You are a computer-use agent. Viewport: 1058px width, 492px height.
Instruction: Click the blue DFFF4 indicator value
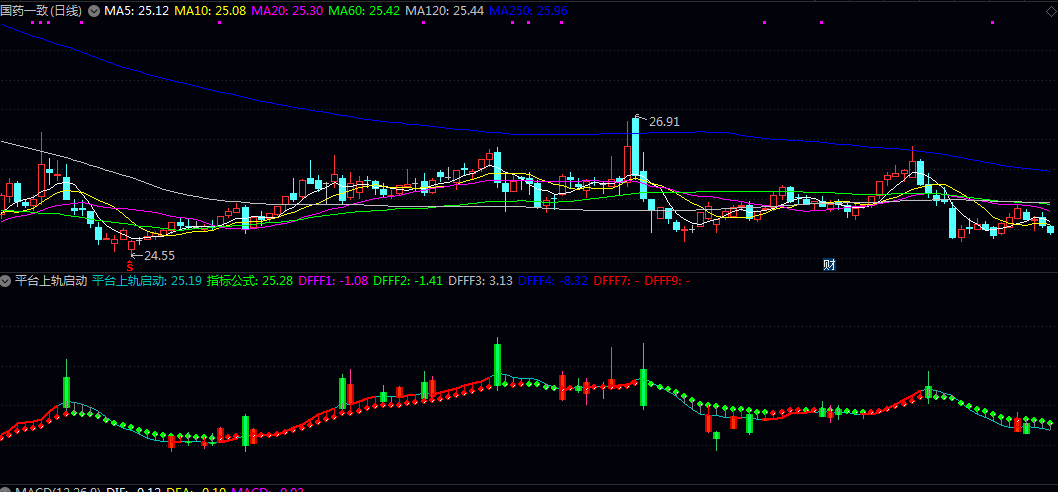[x=553, y=281]
